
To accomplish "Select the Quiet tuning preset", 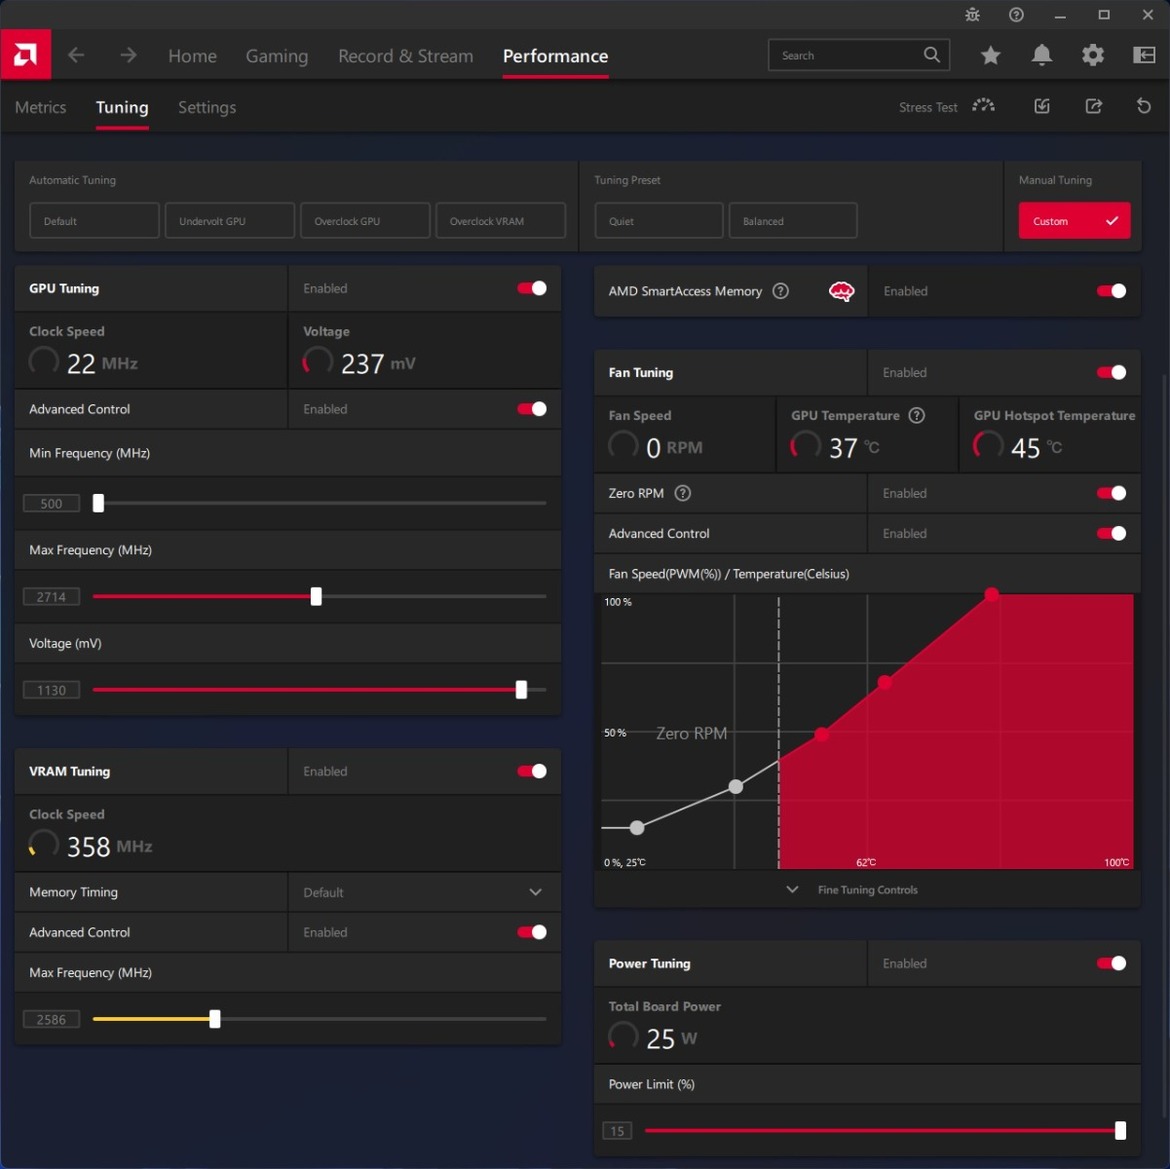I will 659,221.
